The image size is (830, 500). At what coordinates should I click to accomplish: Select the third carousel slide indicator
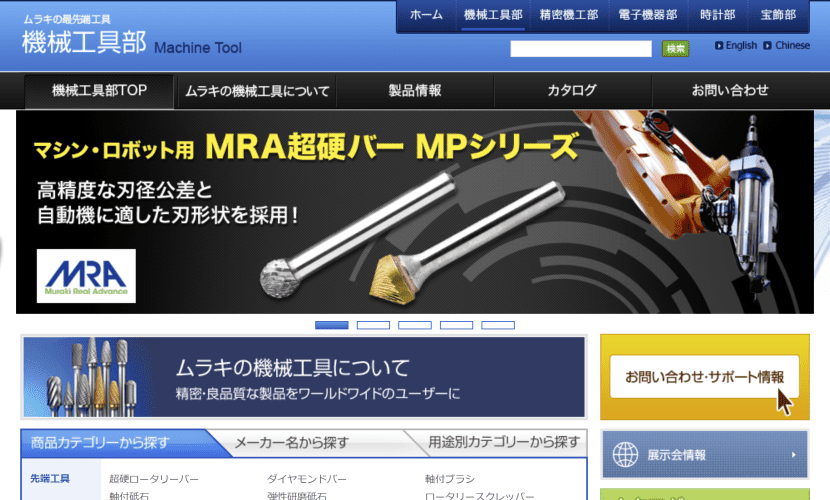tap(415, 325)
